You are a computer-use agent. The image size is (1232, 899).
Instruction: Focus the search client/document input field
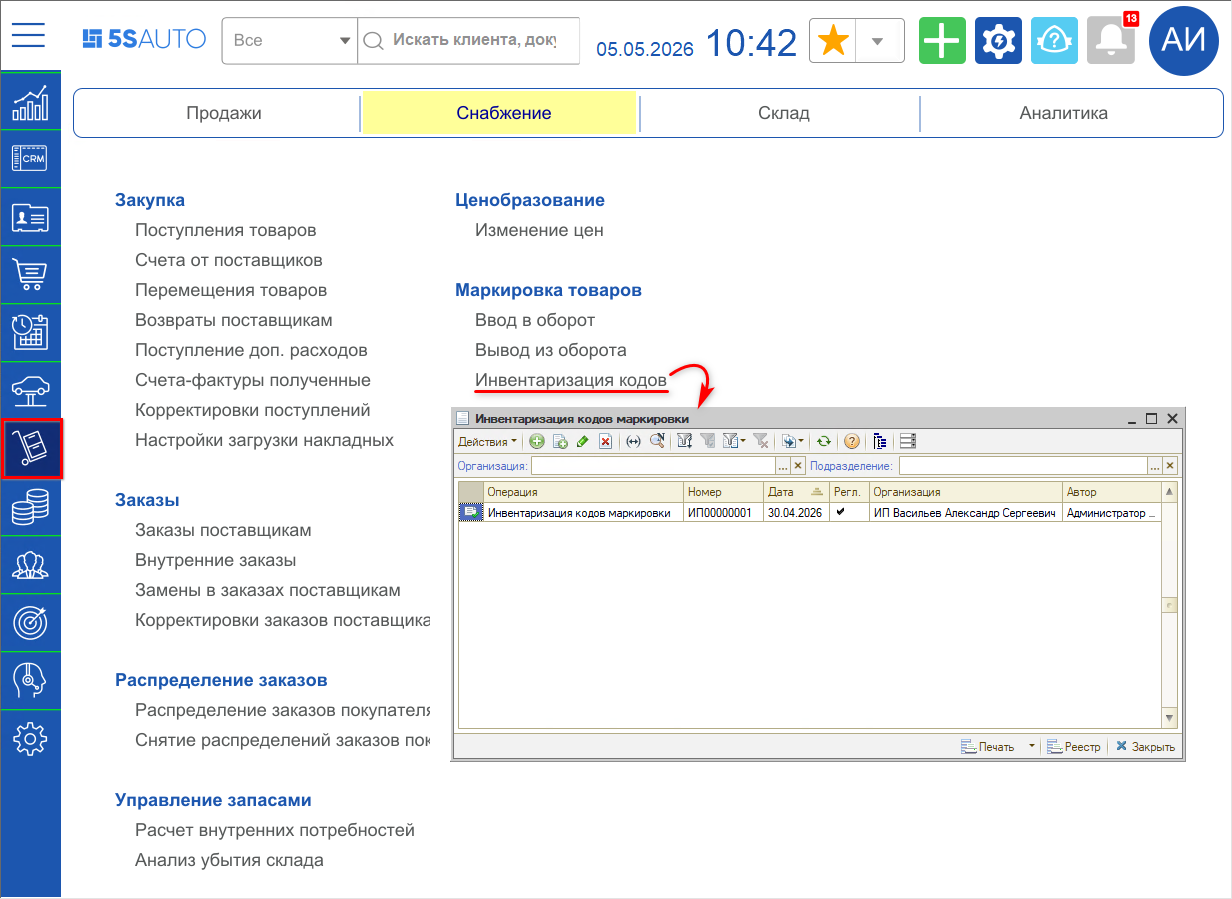coord(470,41)
